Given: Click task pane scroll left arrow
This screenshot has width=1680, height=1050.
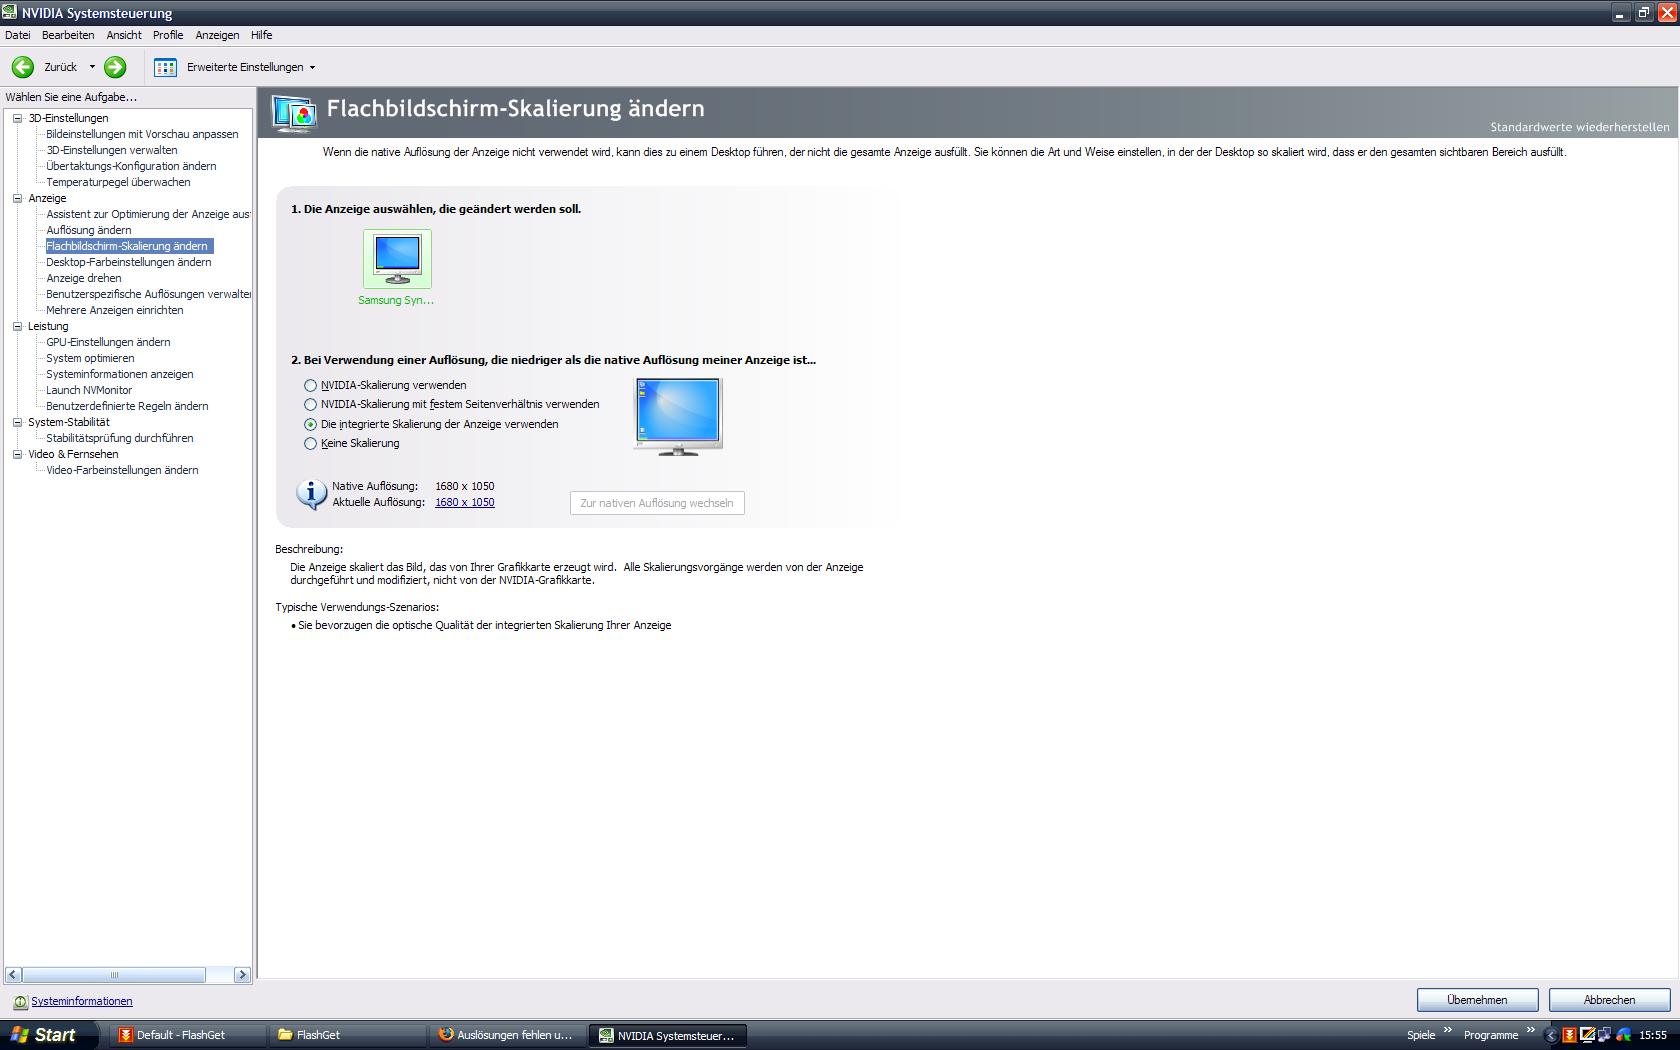Looking at the screenshot, I should pyautogui.click(x=13, y=975).
